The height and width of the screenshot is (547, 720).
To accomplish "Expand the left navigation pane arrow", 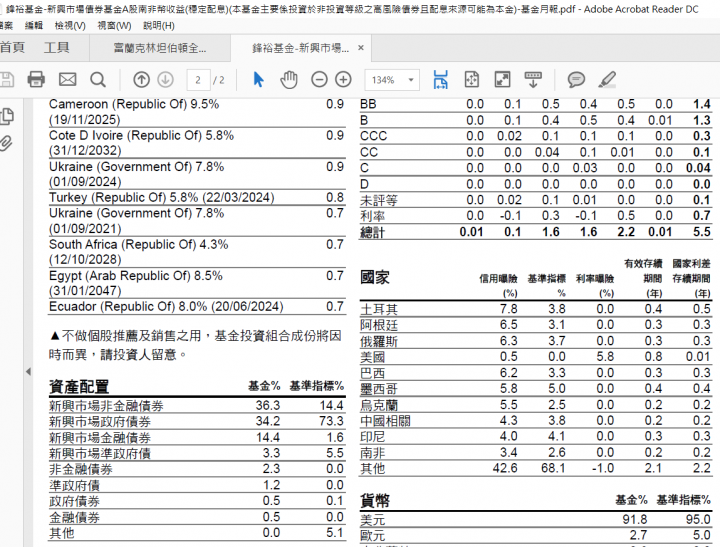I will coord(28,372).
